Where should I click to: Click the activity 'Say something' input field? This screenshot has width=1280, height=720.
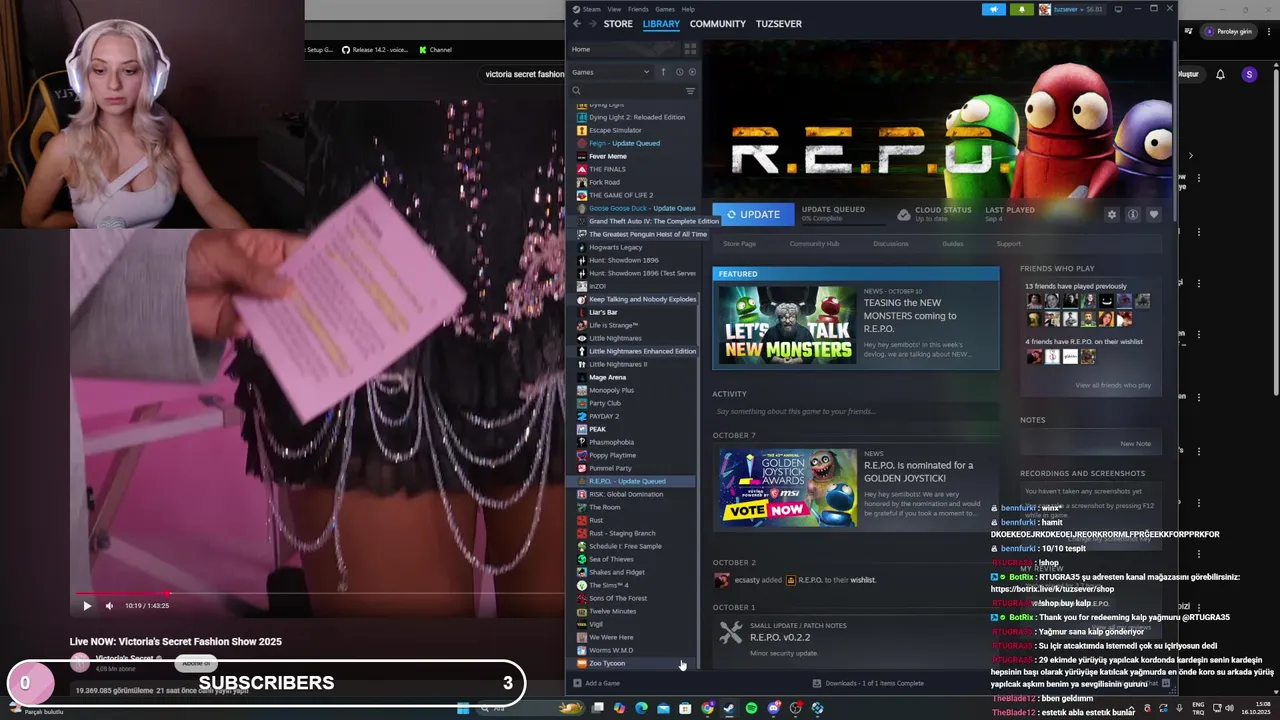point(855,412)
